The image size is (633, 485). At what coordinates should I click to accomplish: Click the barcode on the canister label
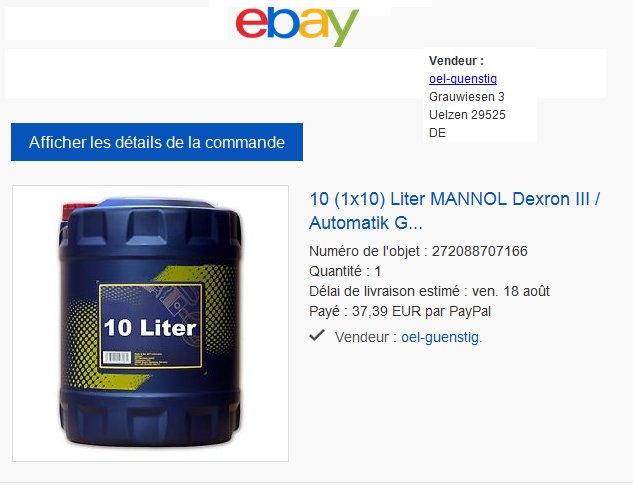[117, 357]
